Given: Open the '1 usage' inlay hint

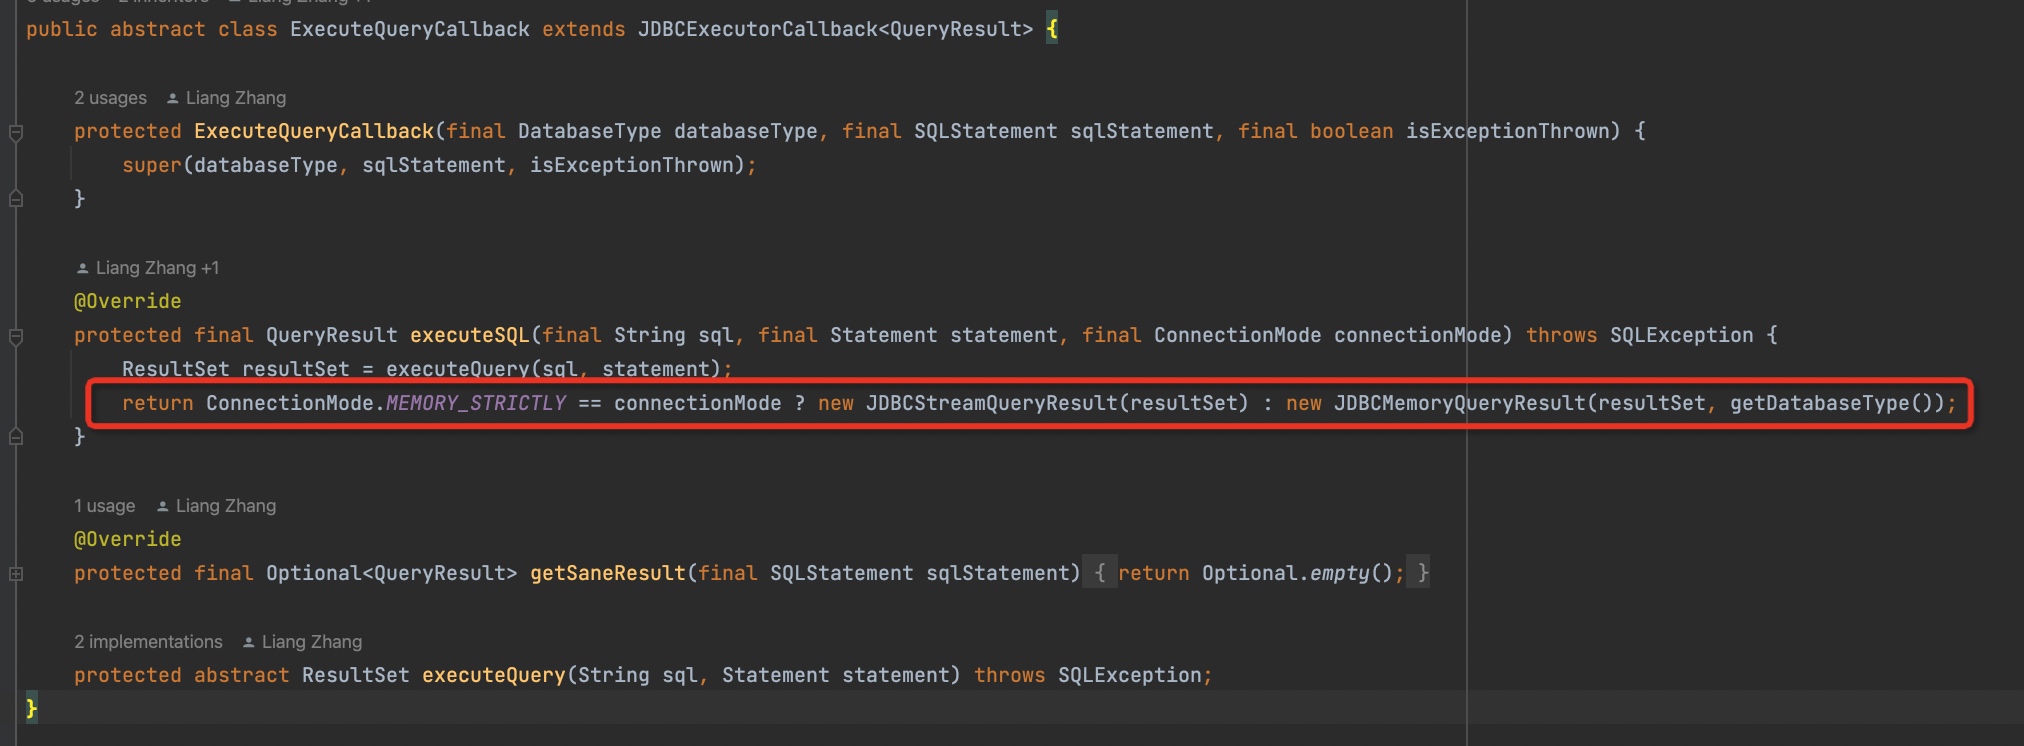Looking at the screenshot, I should (x=104, y=506).
